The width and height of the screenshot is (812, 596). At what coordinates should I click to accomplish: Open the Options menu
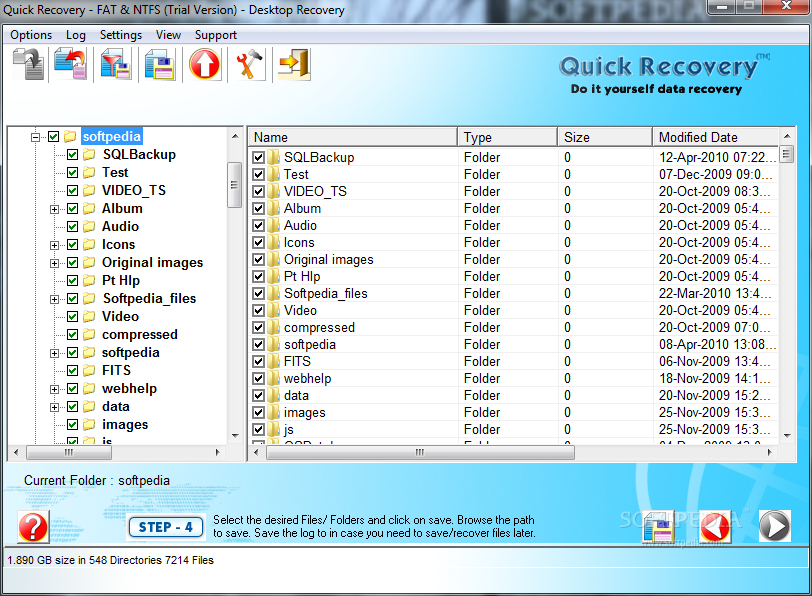[x=31, y=35]
